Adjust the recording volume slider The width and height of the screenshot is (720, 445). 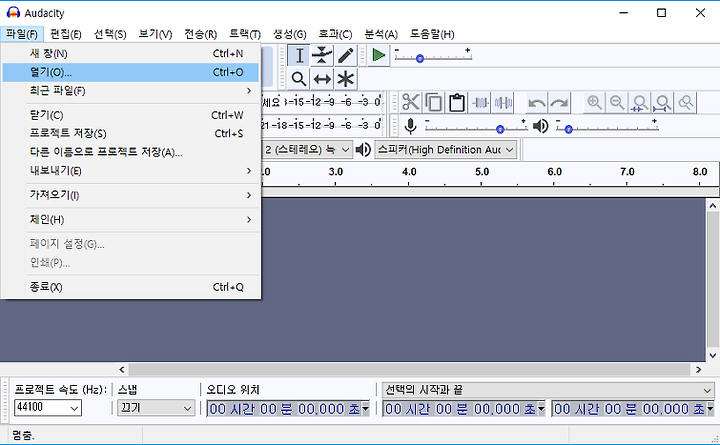point(475,127)
